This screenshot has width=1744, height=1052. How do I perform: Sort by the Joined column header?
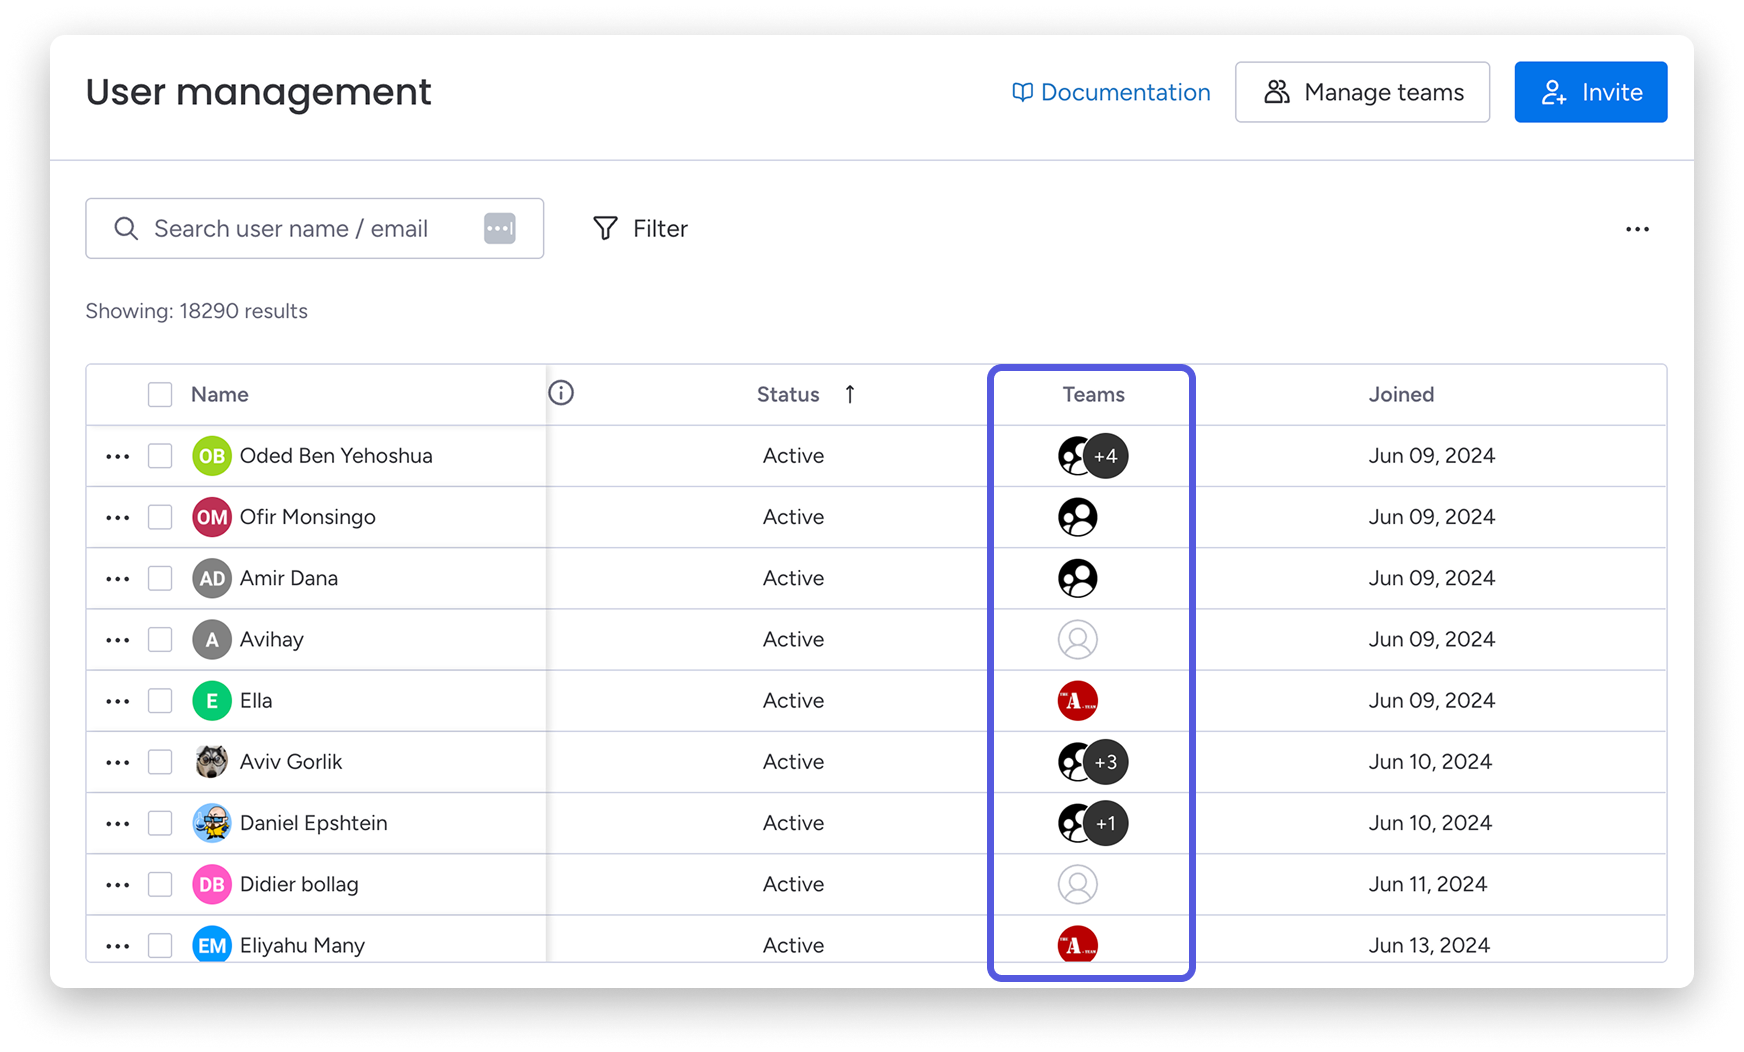[1401, 395]
